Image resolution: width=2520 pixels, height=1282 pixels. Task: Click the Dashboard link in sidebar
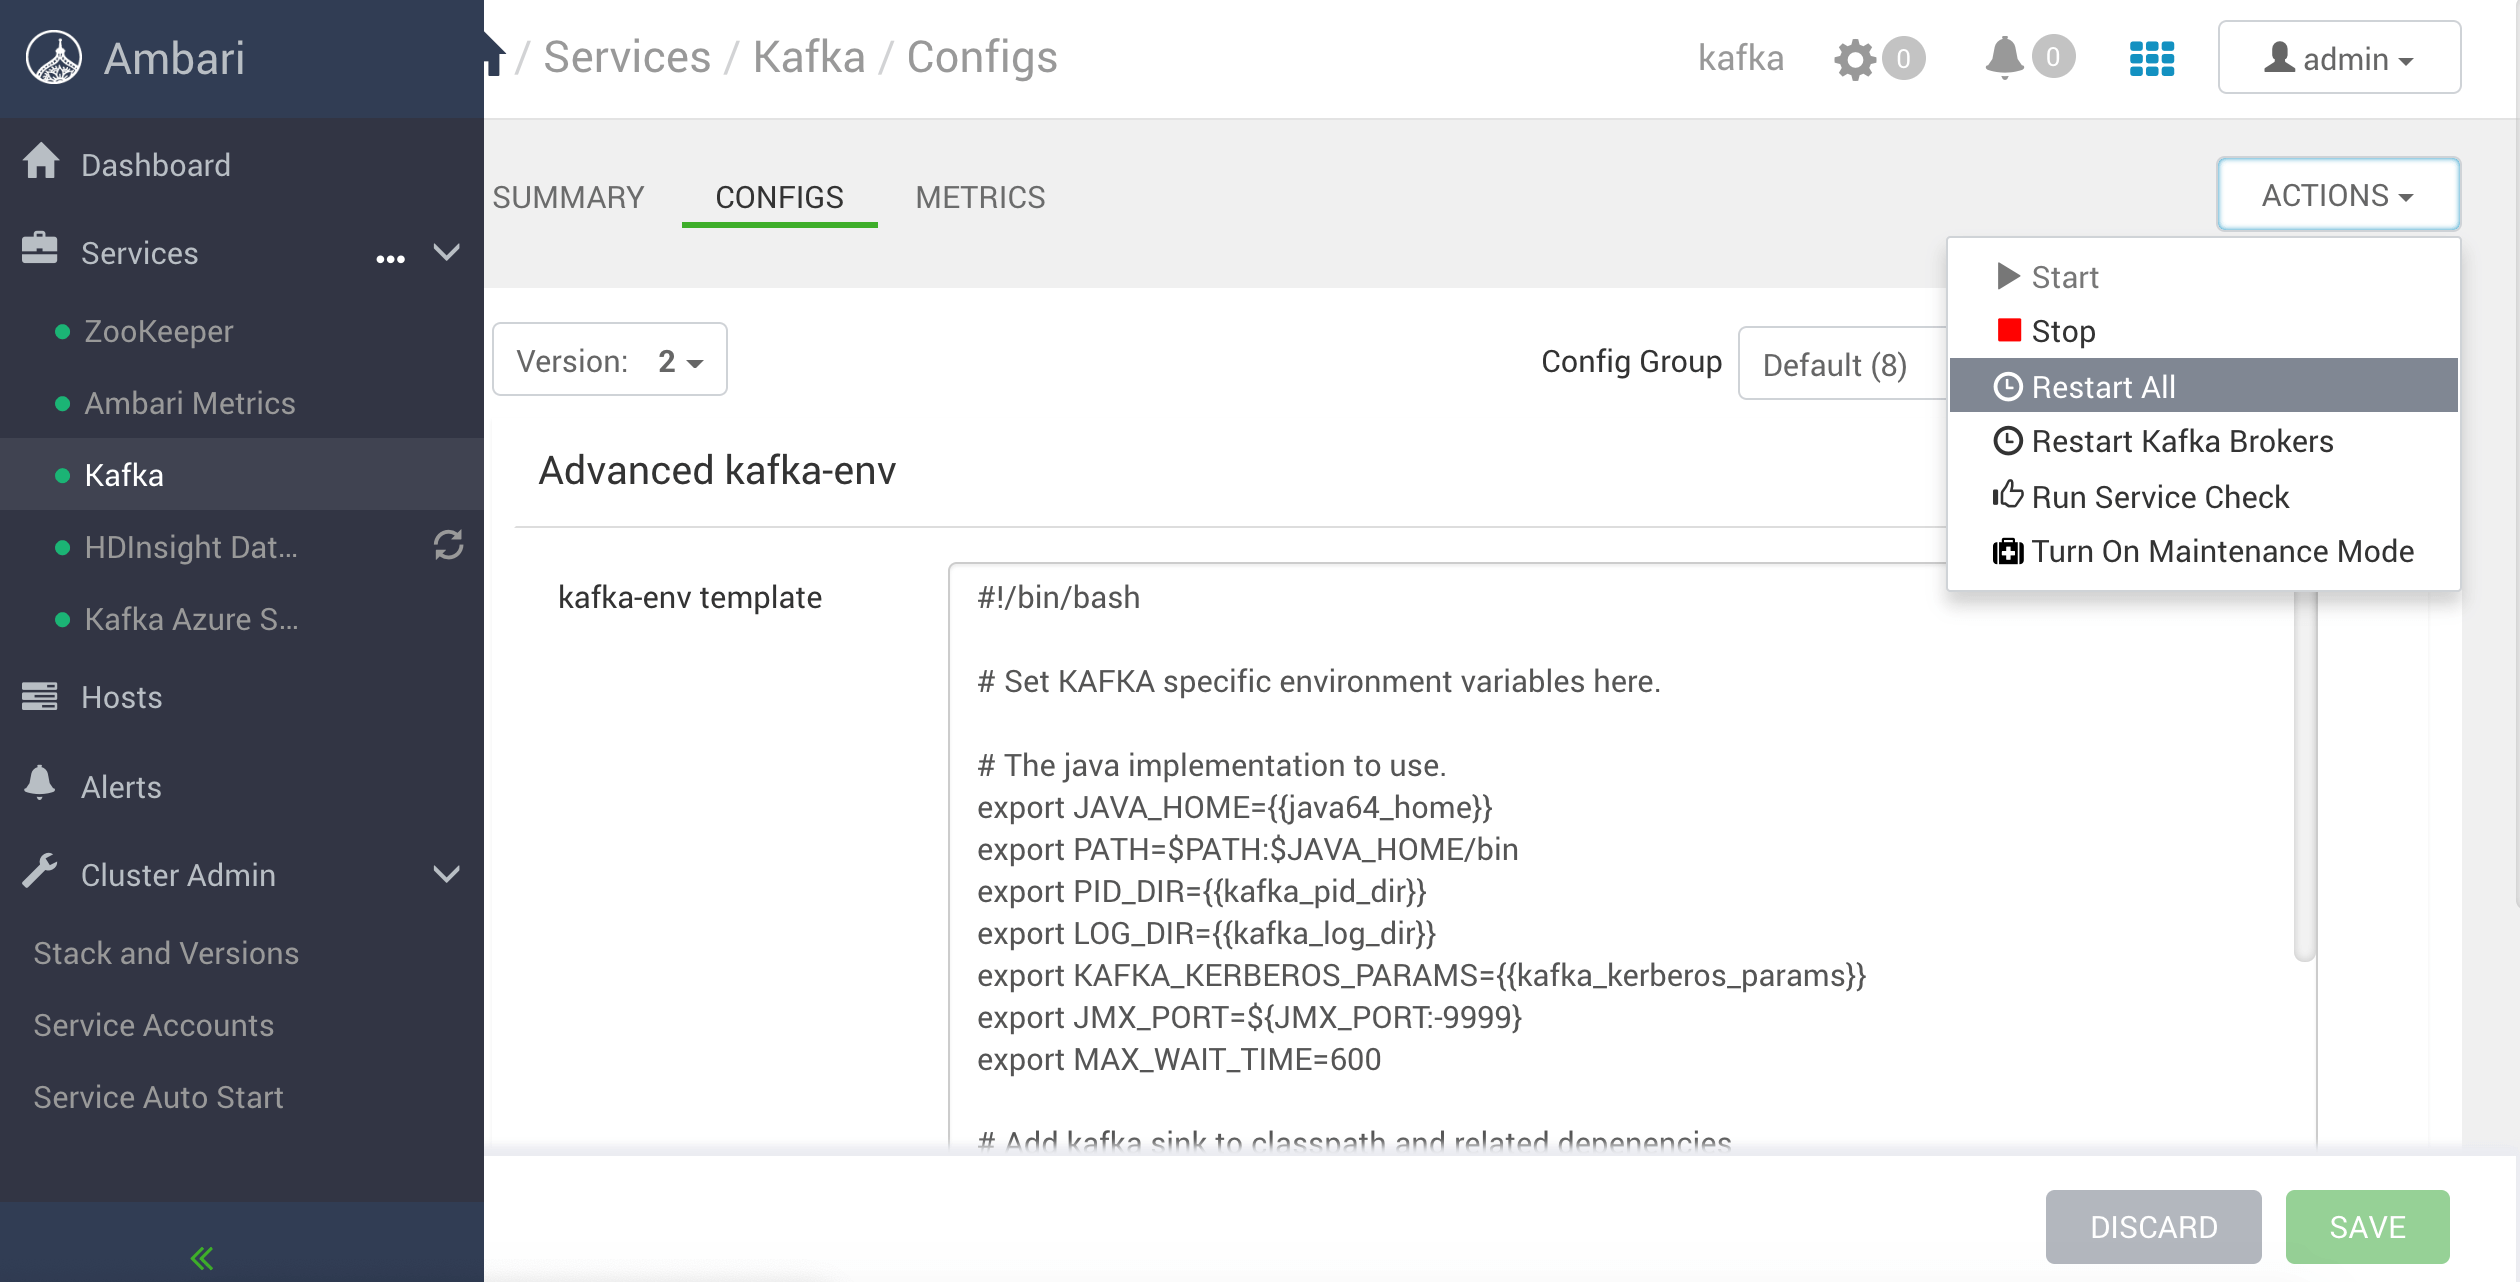pyautogui.click(x=156, y=165)
